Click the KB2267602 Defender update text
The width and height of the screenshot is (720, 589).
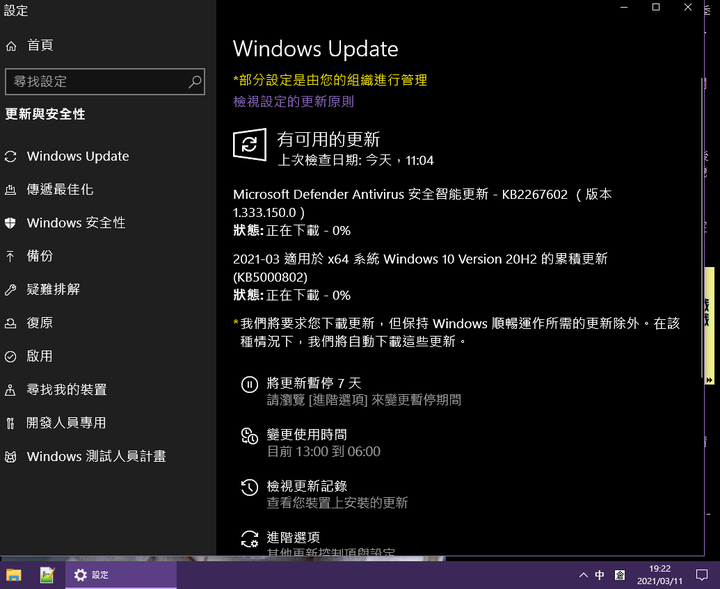(x=422, y=203)
